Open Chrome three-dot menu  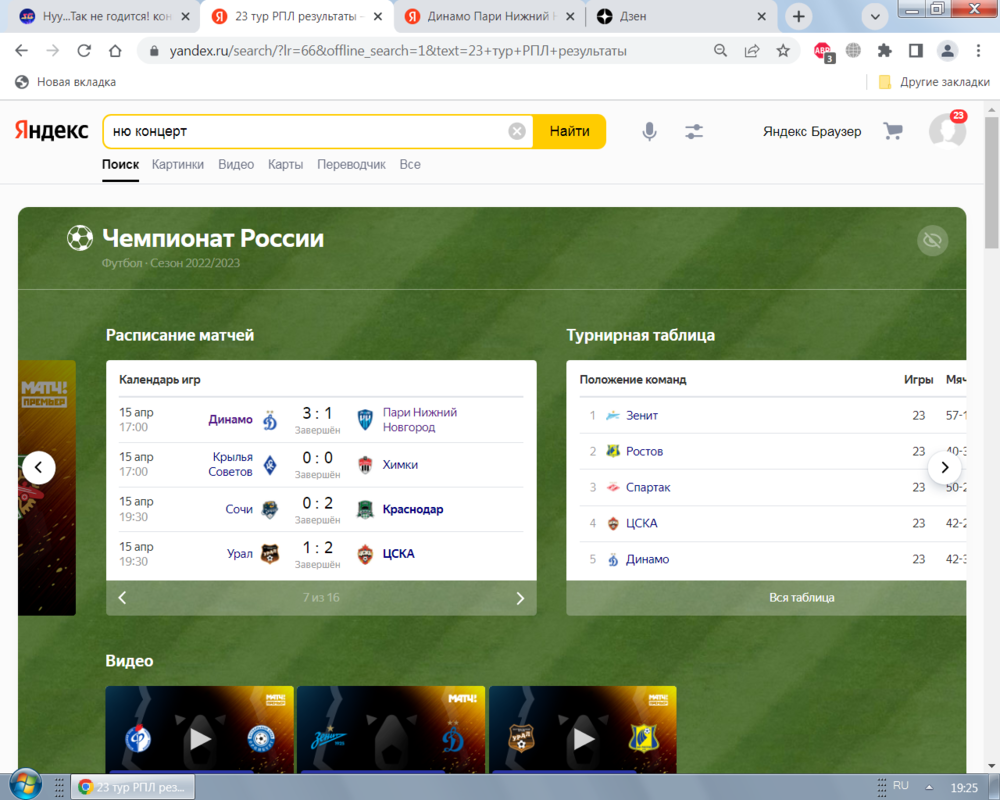(x=978, y=51)
